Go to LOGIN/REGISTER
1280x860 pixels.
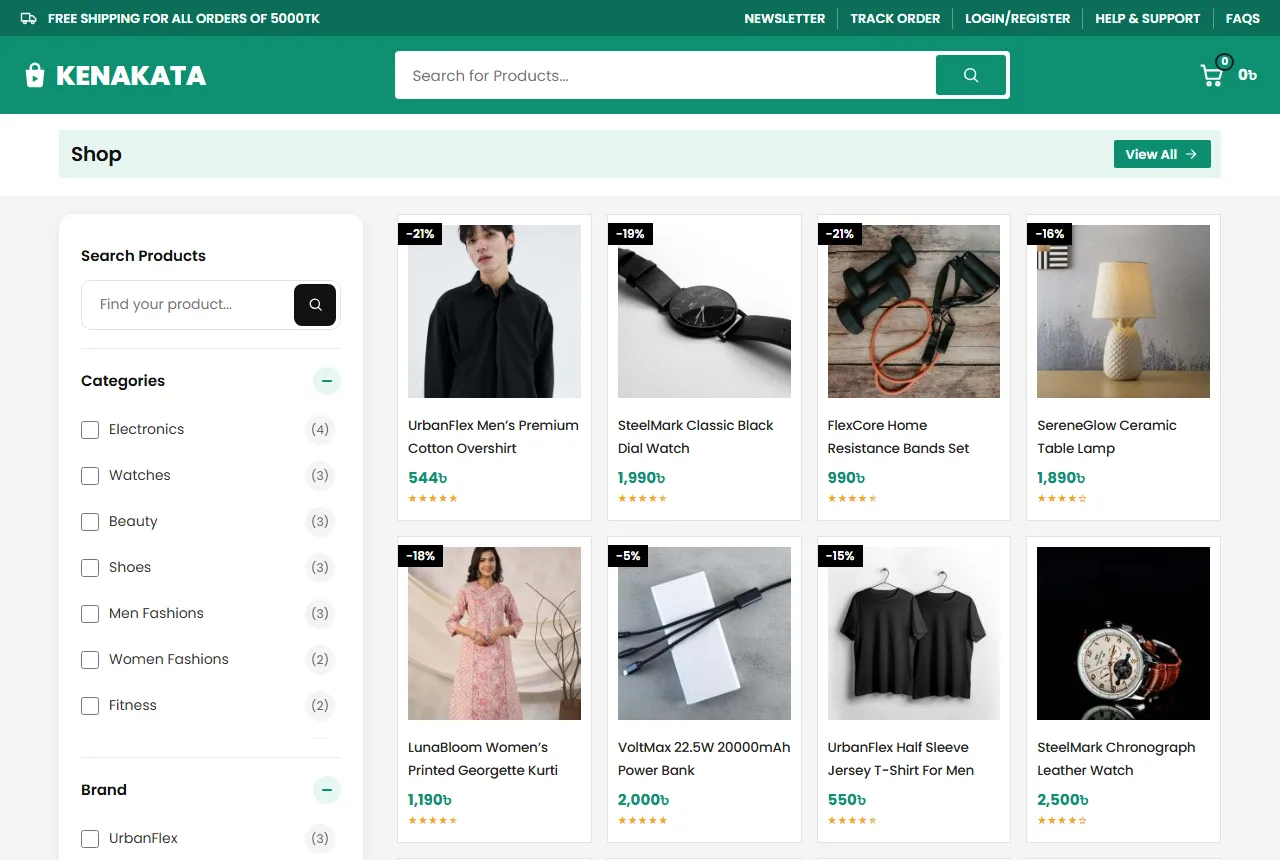(x=1017, y=18)
